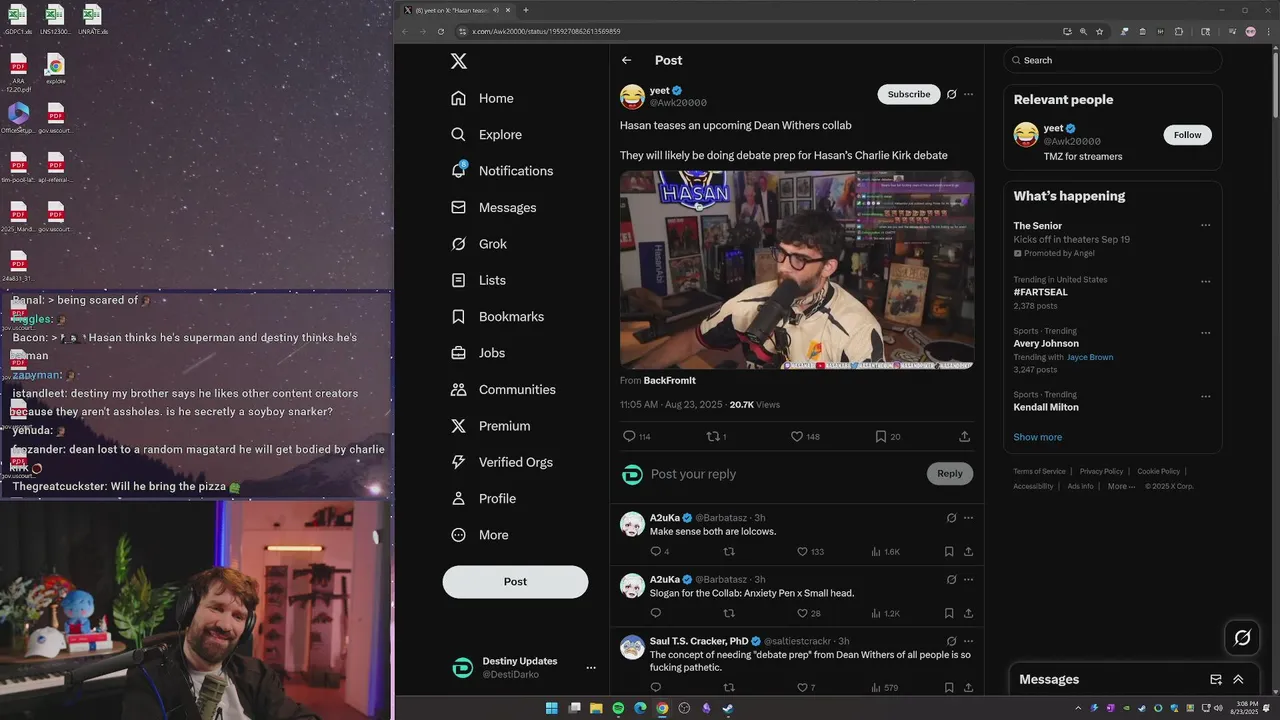Click the Bookmarks sidebar icon
This screenshot has height=720, width=1280.
(458, 316)
